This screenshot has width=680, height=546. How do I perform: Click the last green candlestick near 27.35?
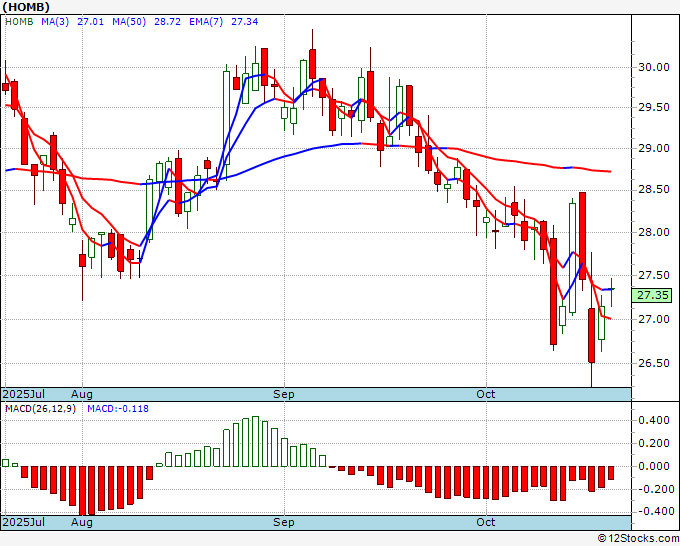pos(612,291)
